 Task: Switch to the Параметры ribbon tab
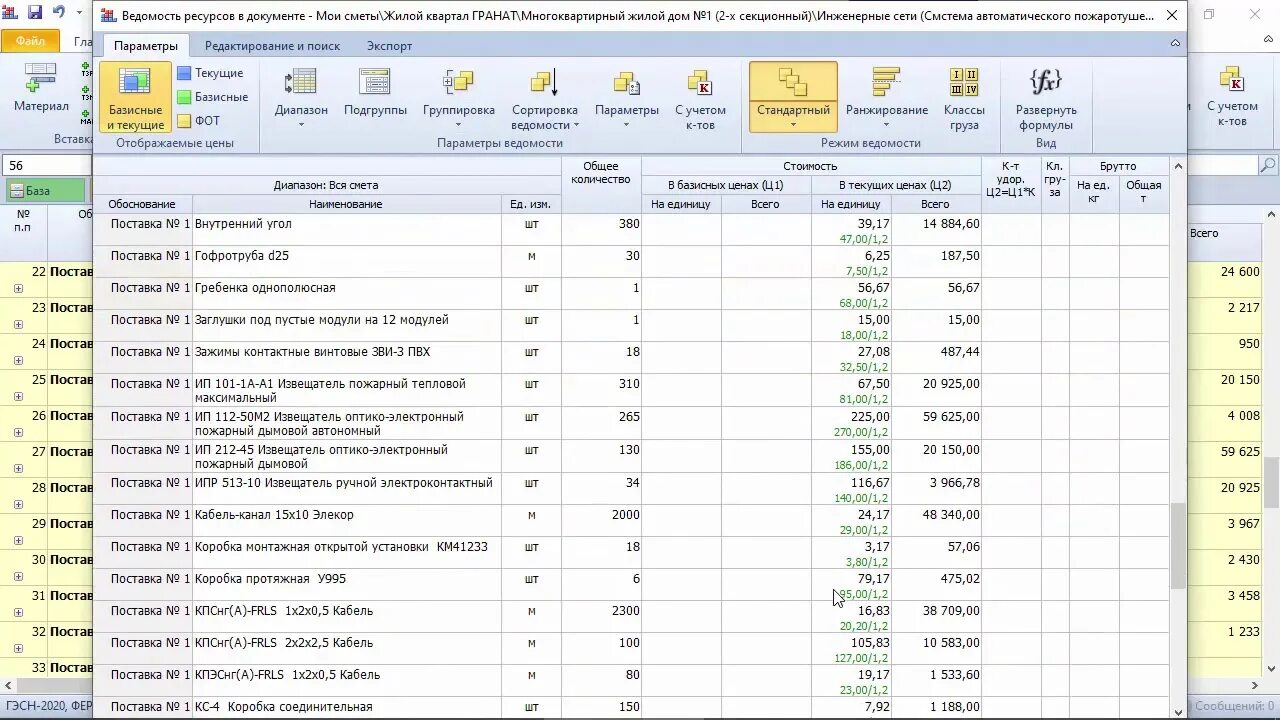click(x=146, y=46)
